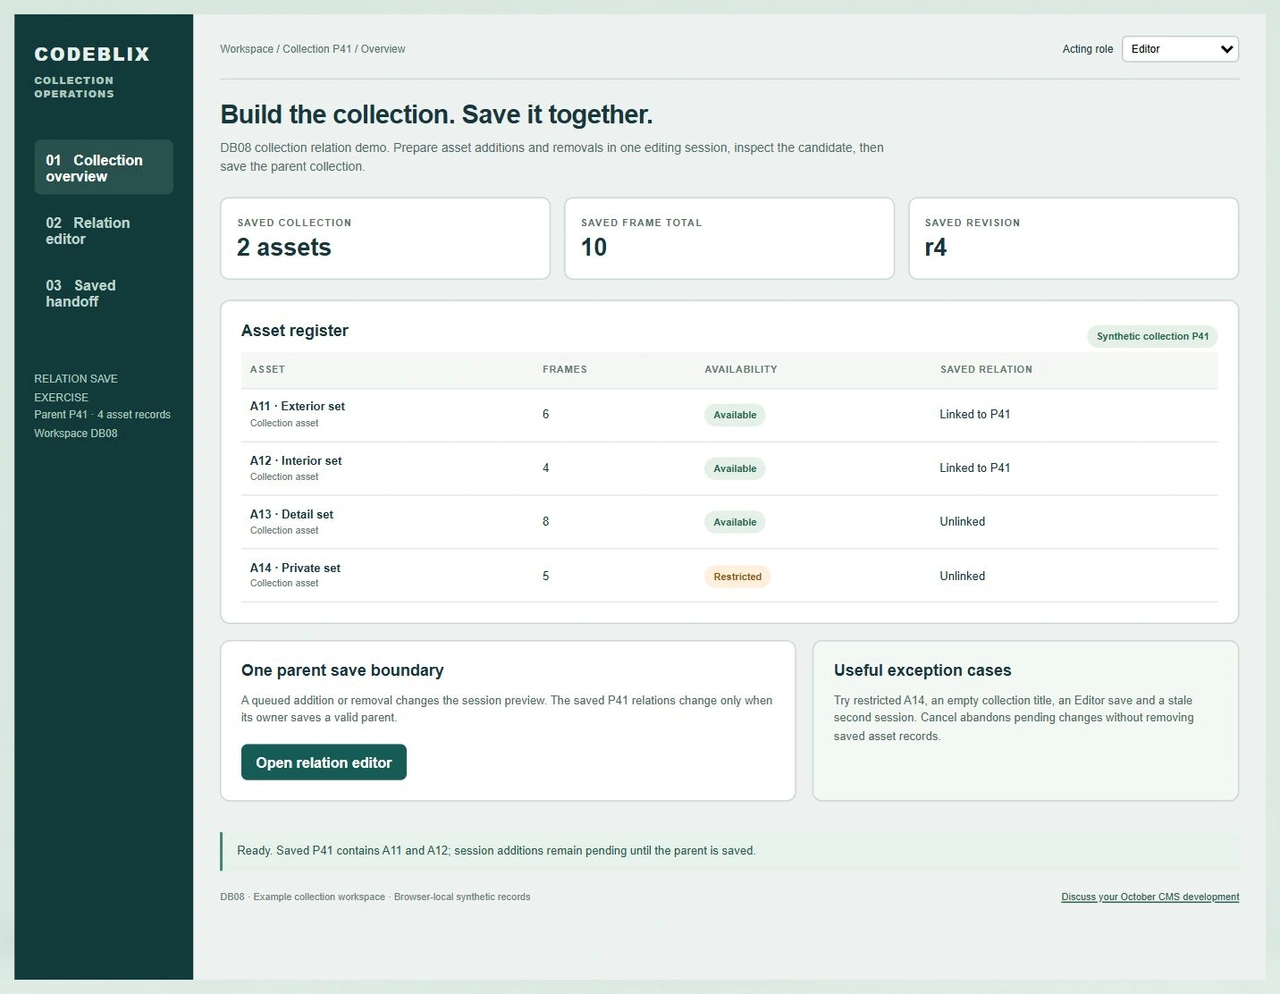This screenshot has height=994, width=1280.
Task: Open Saved handoff in sidebar
Action: click(x=103, y=293)
